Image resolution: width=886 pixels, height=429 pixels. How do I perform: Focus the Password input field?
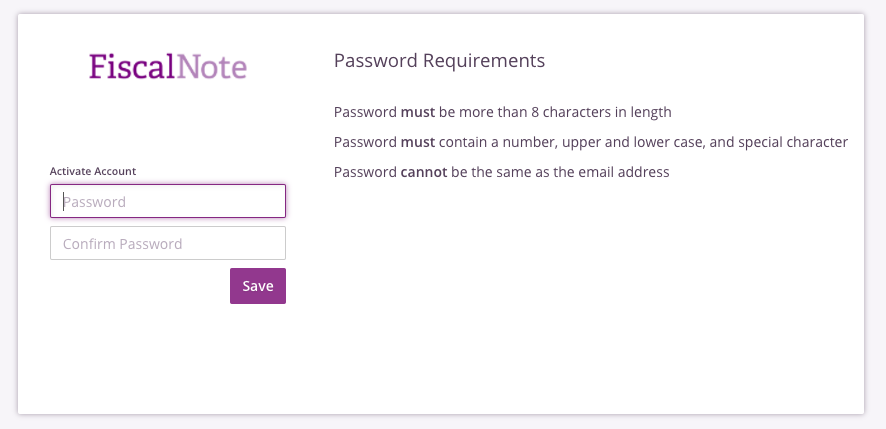tap(168, 201)
